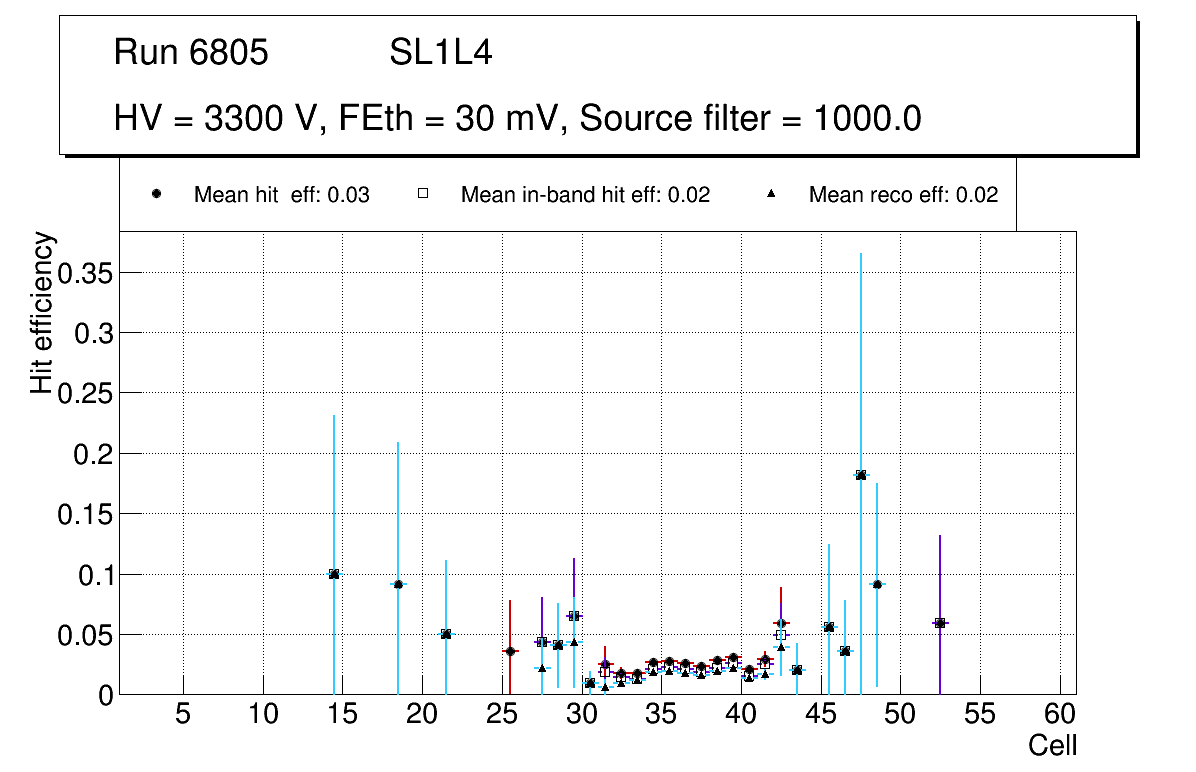Click the open square legend marker
The height and width of the screenshot is (772, 1196).
click(x=422, y=194)
